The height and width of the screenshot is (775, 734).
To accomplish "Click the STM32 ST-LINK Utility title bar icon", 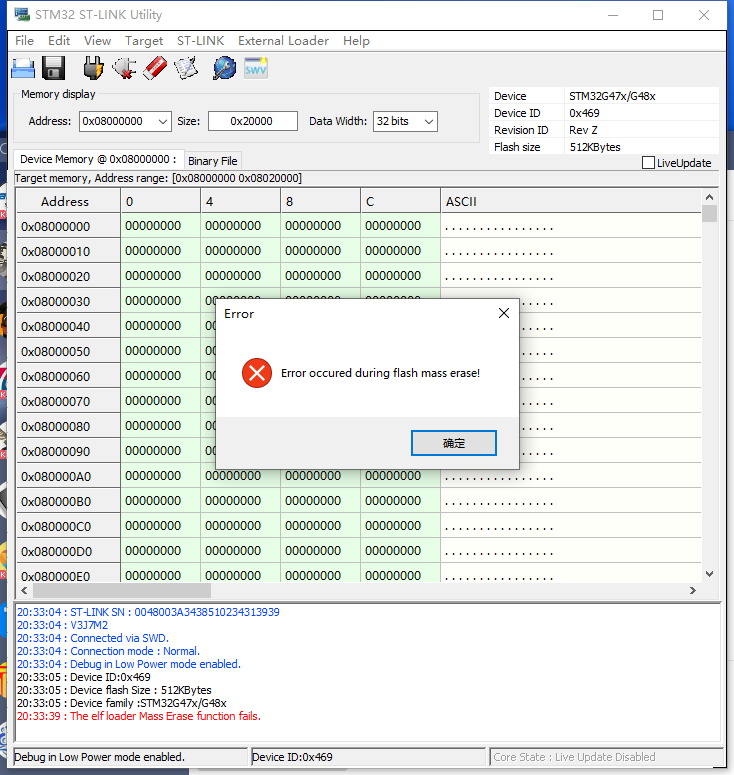I will 22,15.
